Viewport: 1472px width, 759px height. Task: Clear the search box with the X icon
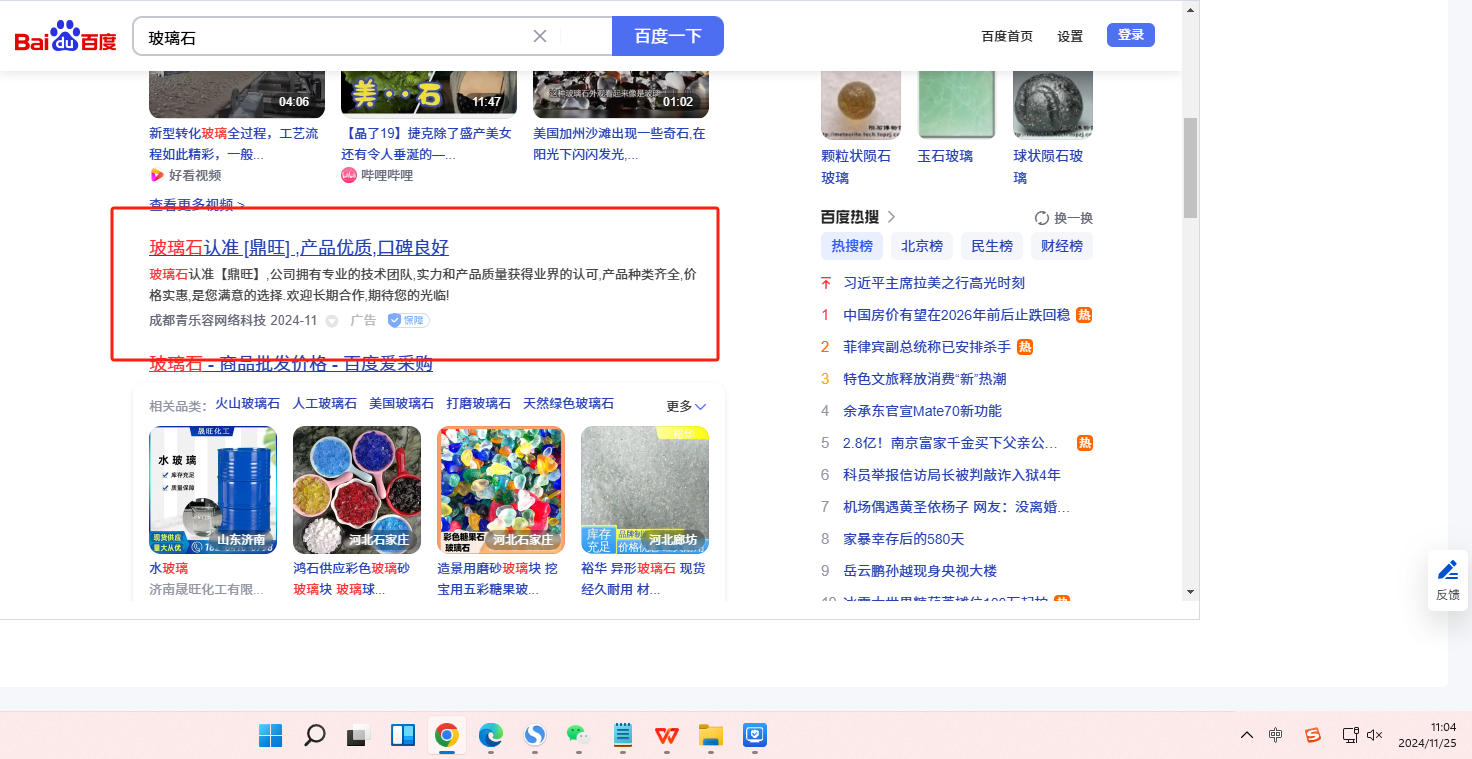(540, 36)
